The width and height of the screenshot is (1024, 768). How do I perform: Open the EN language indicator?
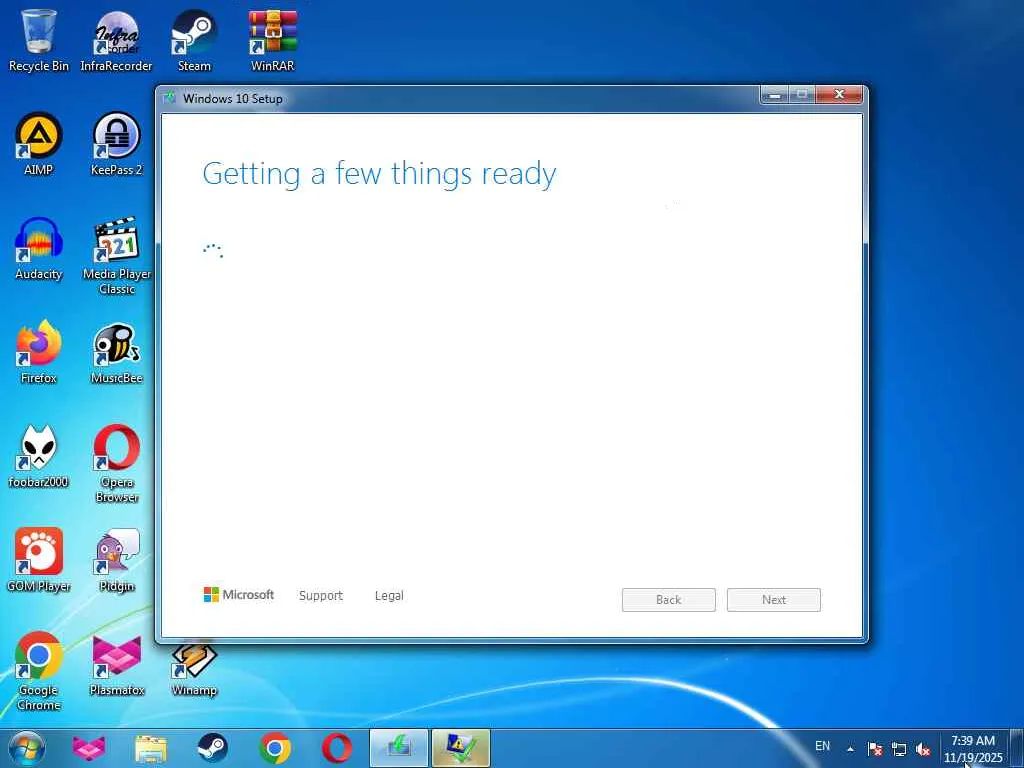(x=823, y=746)
